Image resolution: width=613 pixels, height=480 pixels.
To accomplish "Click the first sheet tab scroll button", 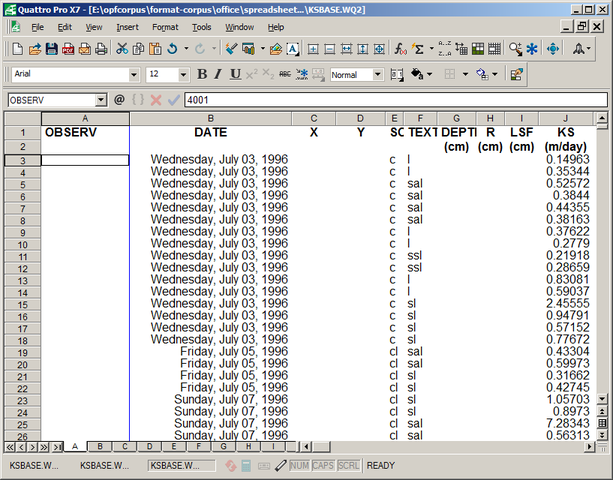I will click(x=10, y=447).
